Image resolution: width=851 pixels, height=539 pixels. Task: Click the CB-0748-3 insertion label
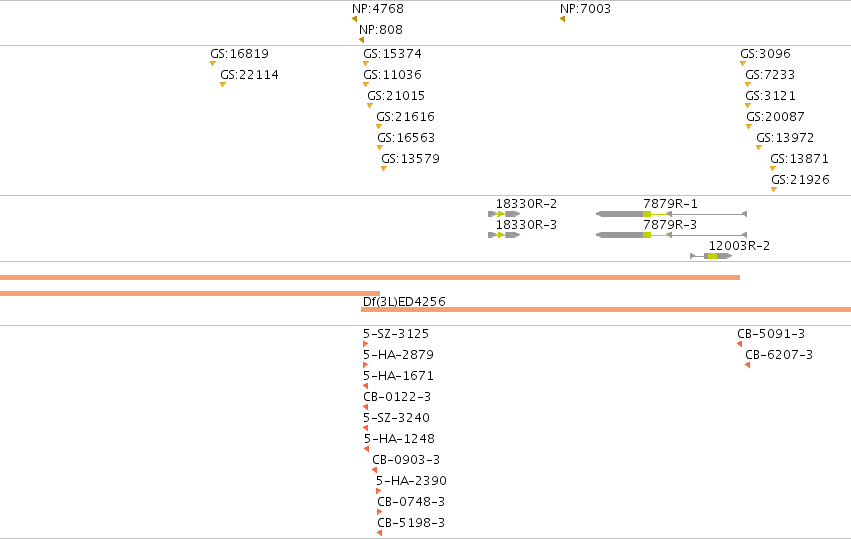pos(411,502)
